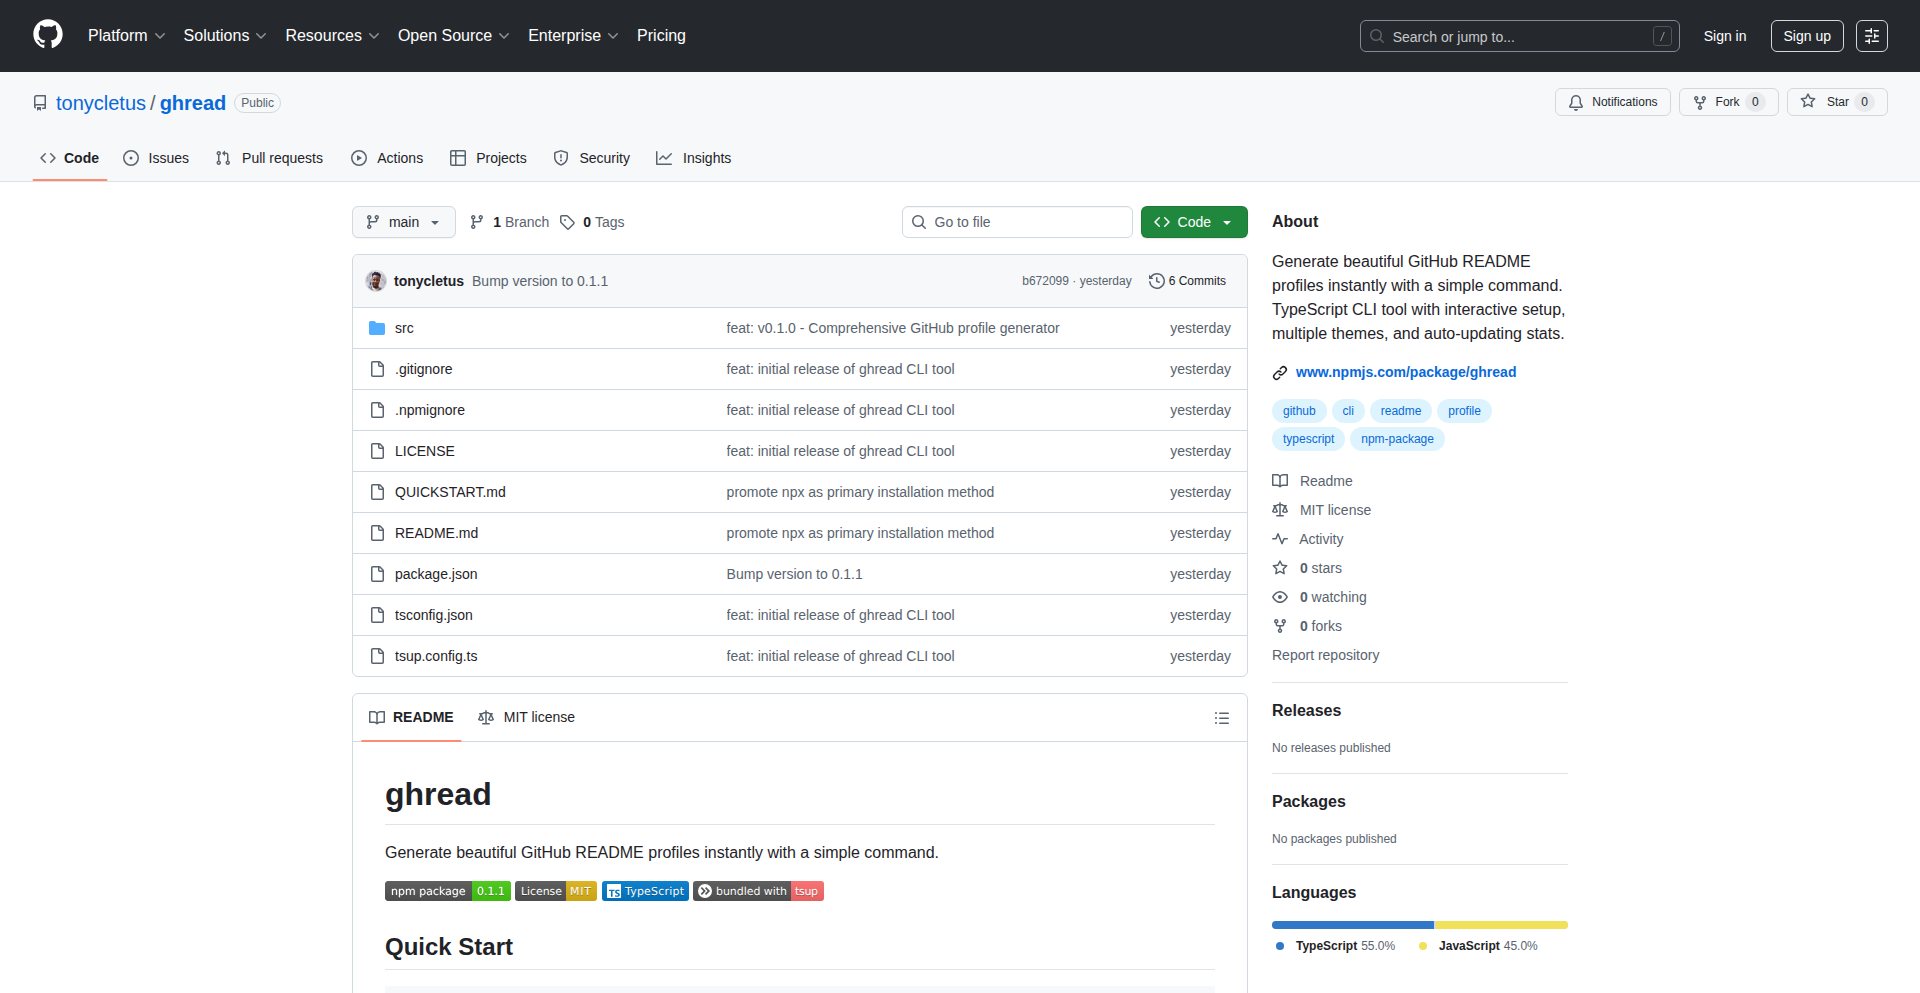Open the README outline list icon
The width and height of the screenshot is (1920, 993).
(x=1222, y=718)
